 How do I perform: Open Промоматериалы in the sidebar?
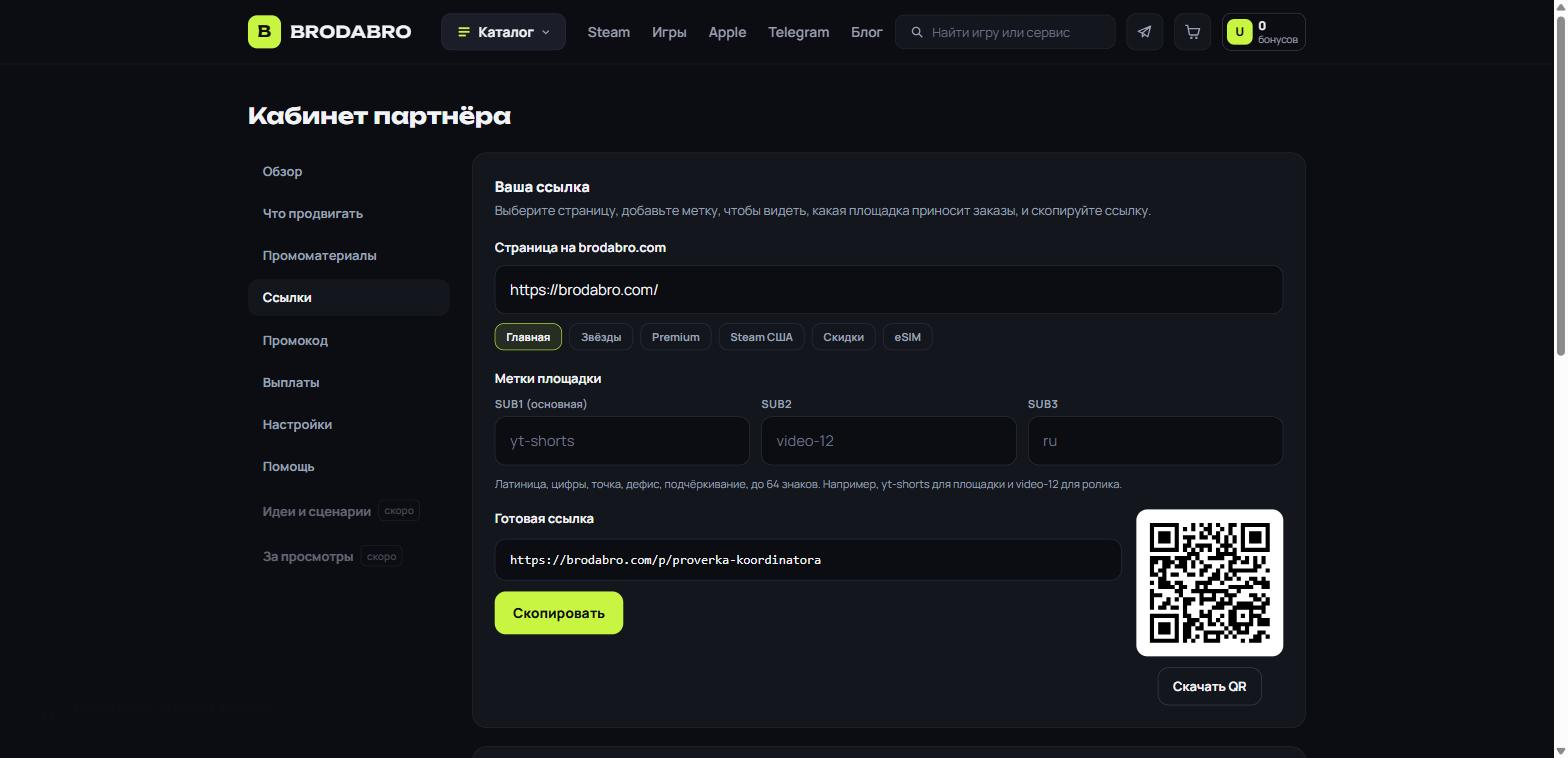tap(349, 255)
